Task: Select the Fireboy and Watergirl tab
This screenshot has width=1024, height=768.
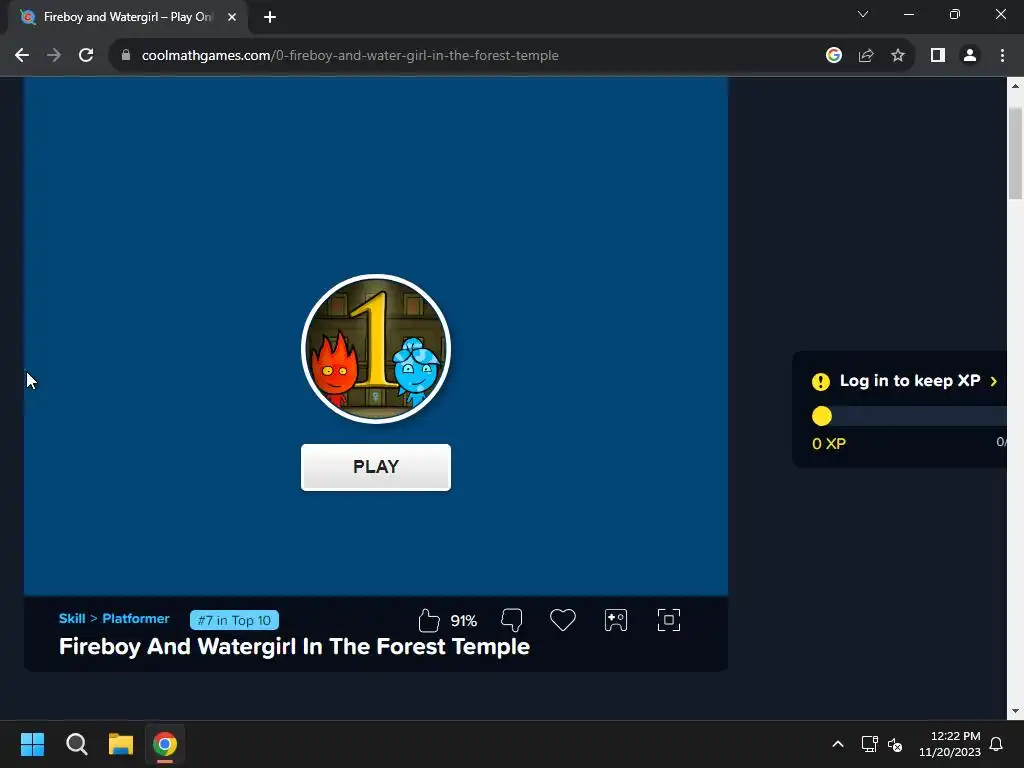Action: [127, 17]
